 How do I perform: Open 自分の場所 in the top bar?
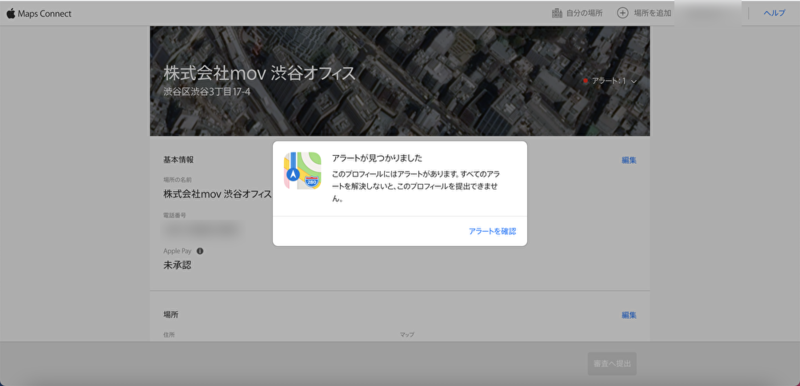click(584, 13)
